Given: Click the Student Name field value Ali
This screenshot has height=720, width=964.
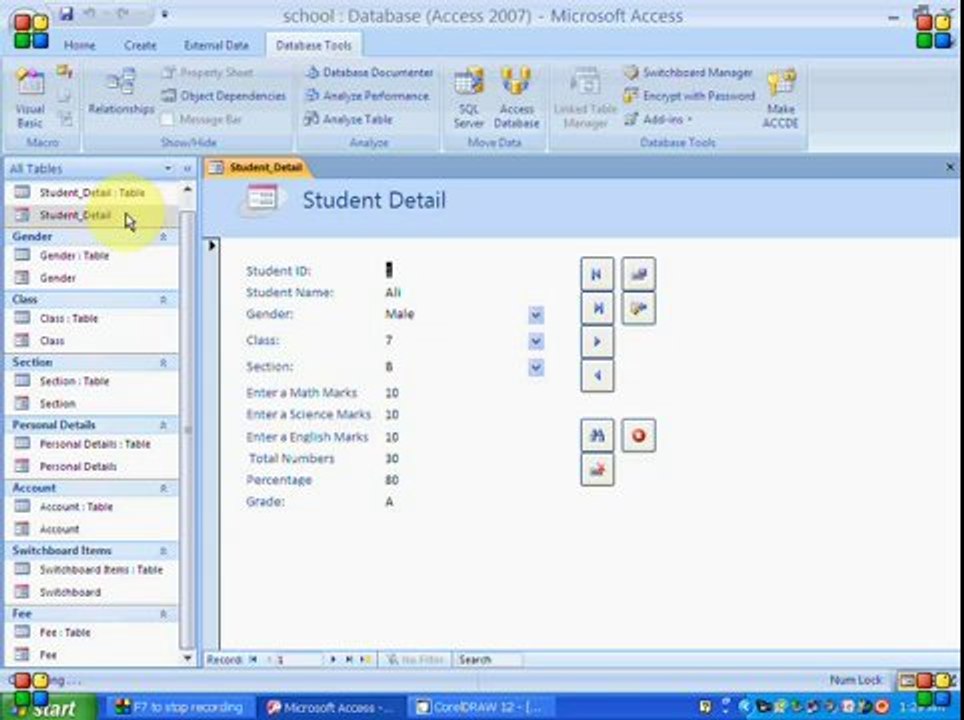Looking at the screenshot, I should tap(393, 293).
